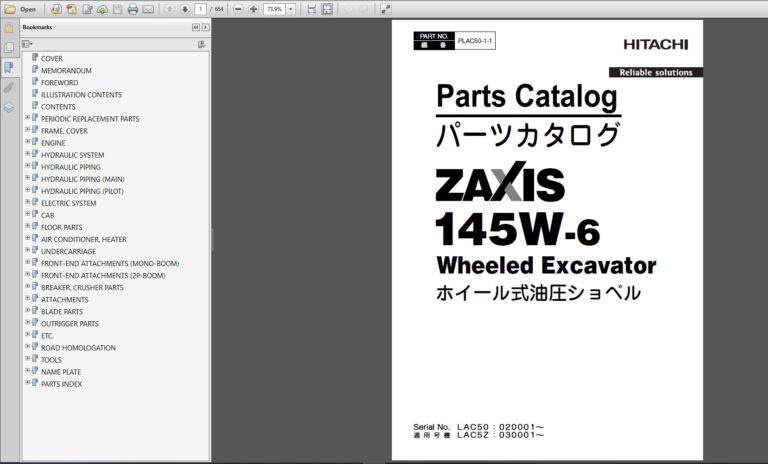Click the page number input field
The width and height of the screenshot is (768, 464).
200,9
